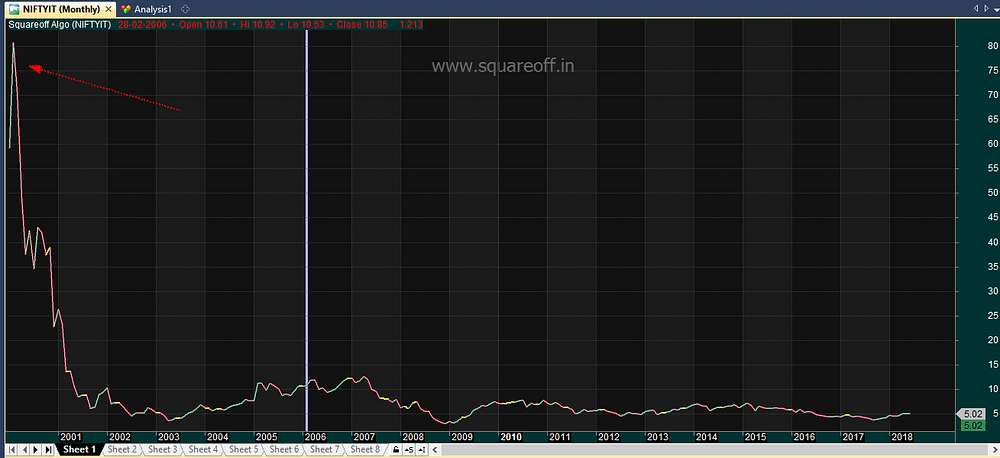The height and width of the screenshot is (458, 1000).
Task: Click the 2008 label on time axis
Action: tap(413, 437)
